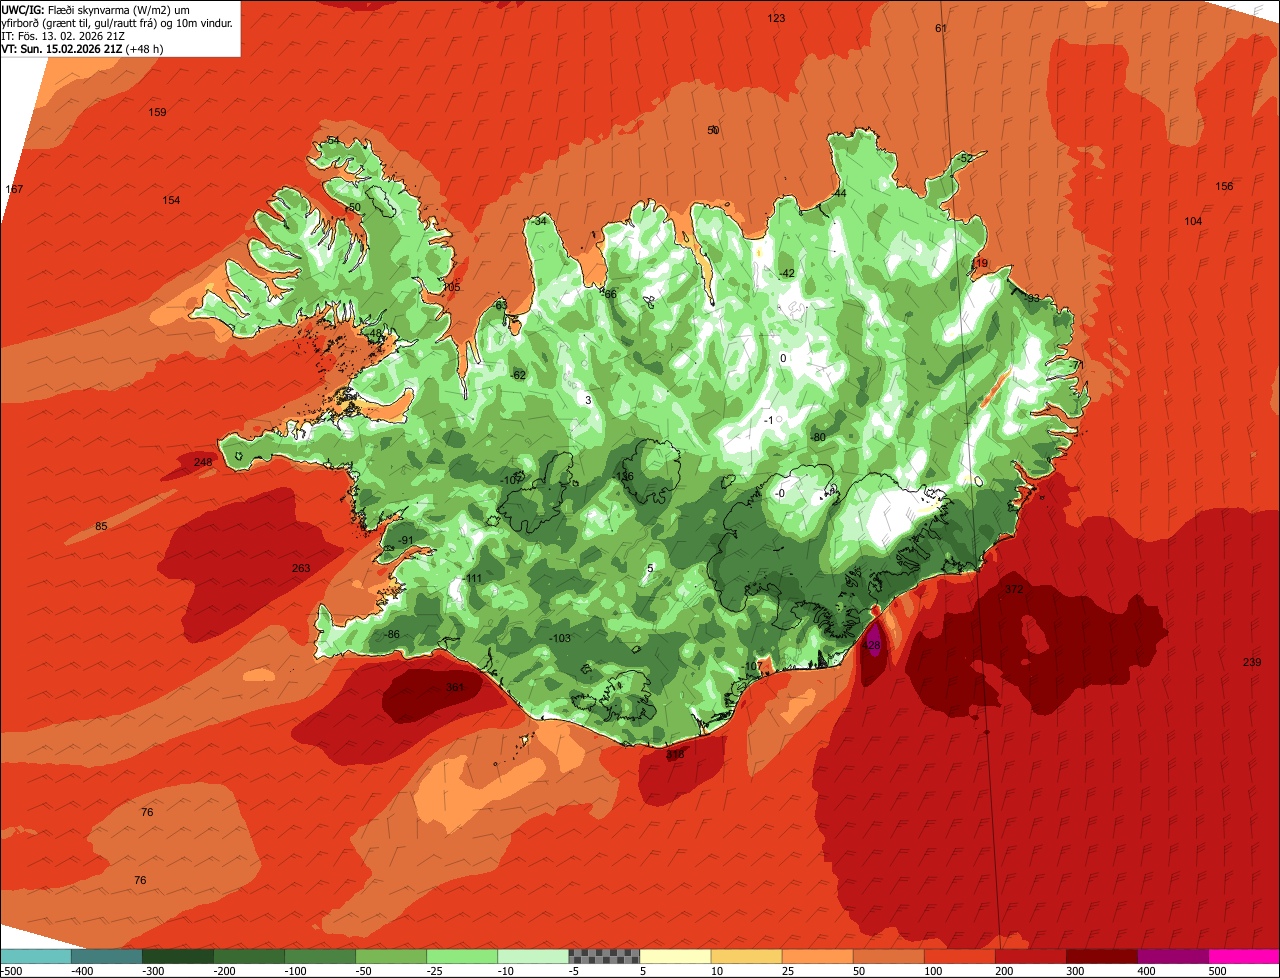Viewport: 1280px width, 978px height.
Task: Click the "-52" value at the northeast tip
Action: pyautogui.click(x=964, y=158)
